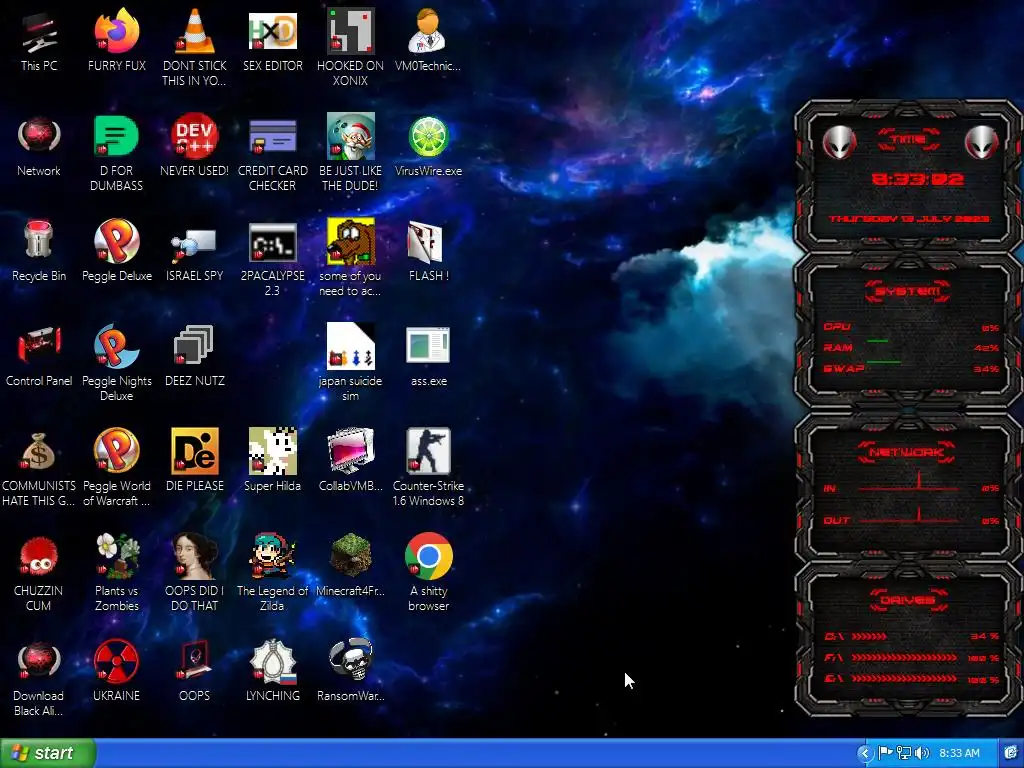The width and height of the screenshot is (1024, 768).
Task: Select the Peggle Deluxe icon
Action: point(116,241)
